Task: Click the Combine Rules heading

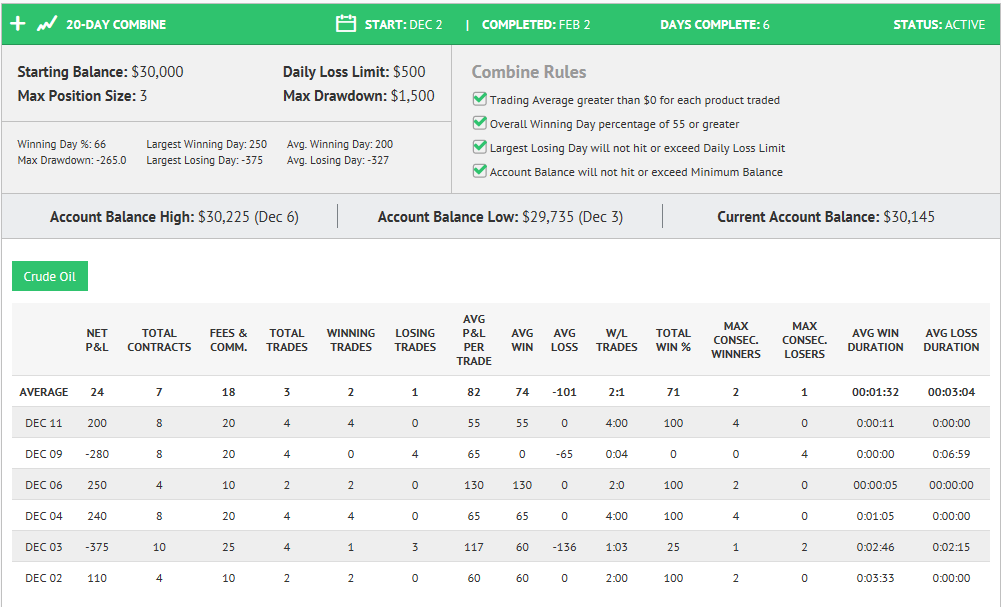Action: tap(529, 72)
